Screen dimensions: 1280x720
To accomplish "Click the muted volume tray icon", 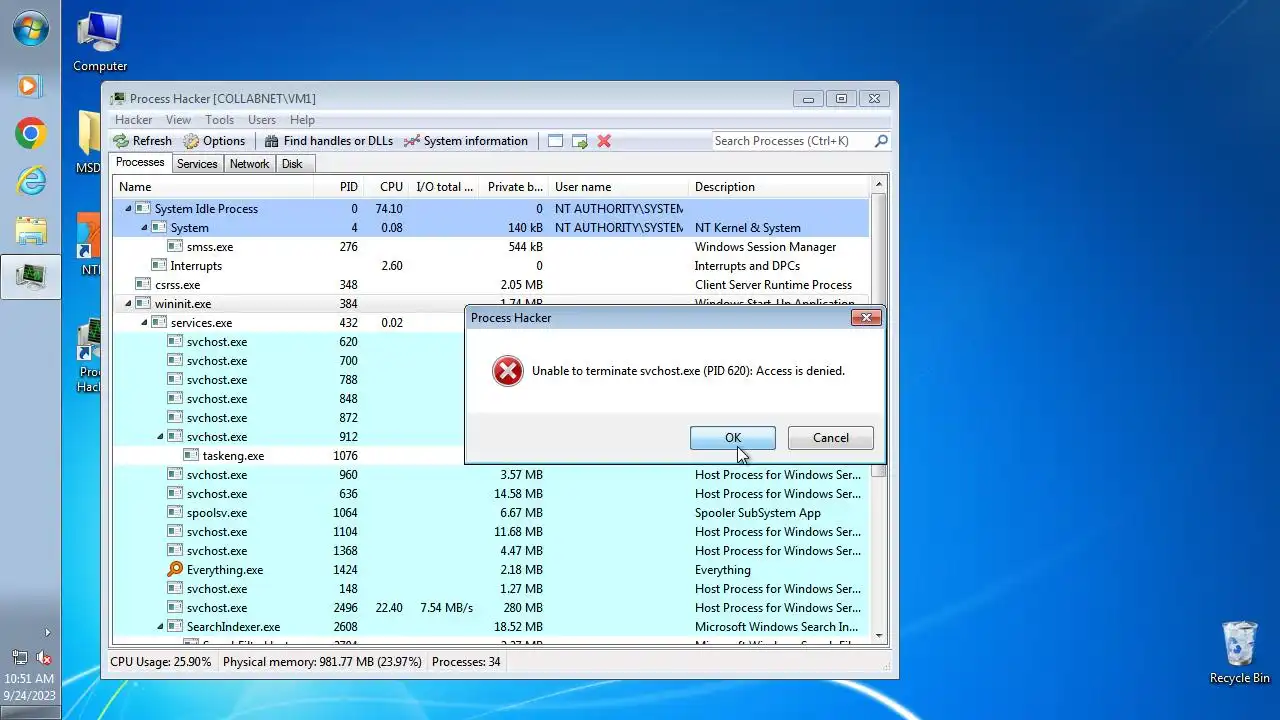I will click(44, 657).
